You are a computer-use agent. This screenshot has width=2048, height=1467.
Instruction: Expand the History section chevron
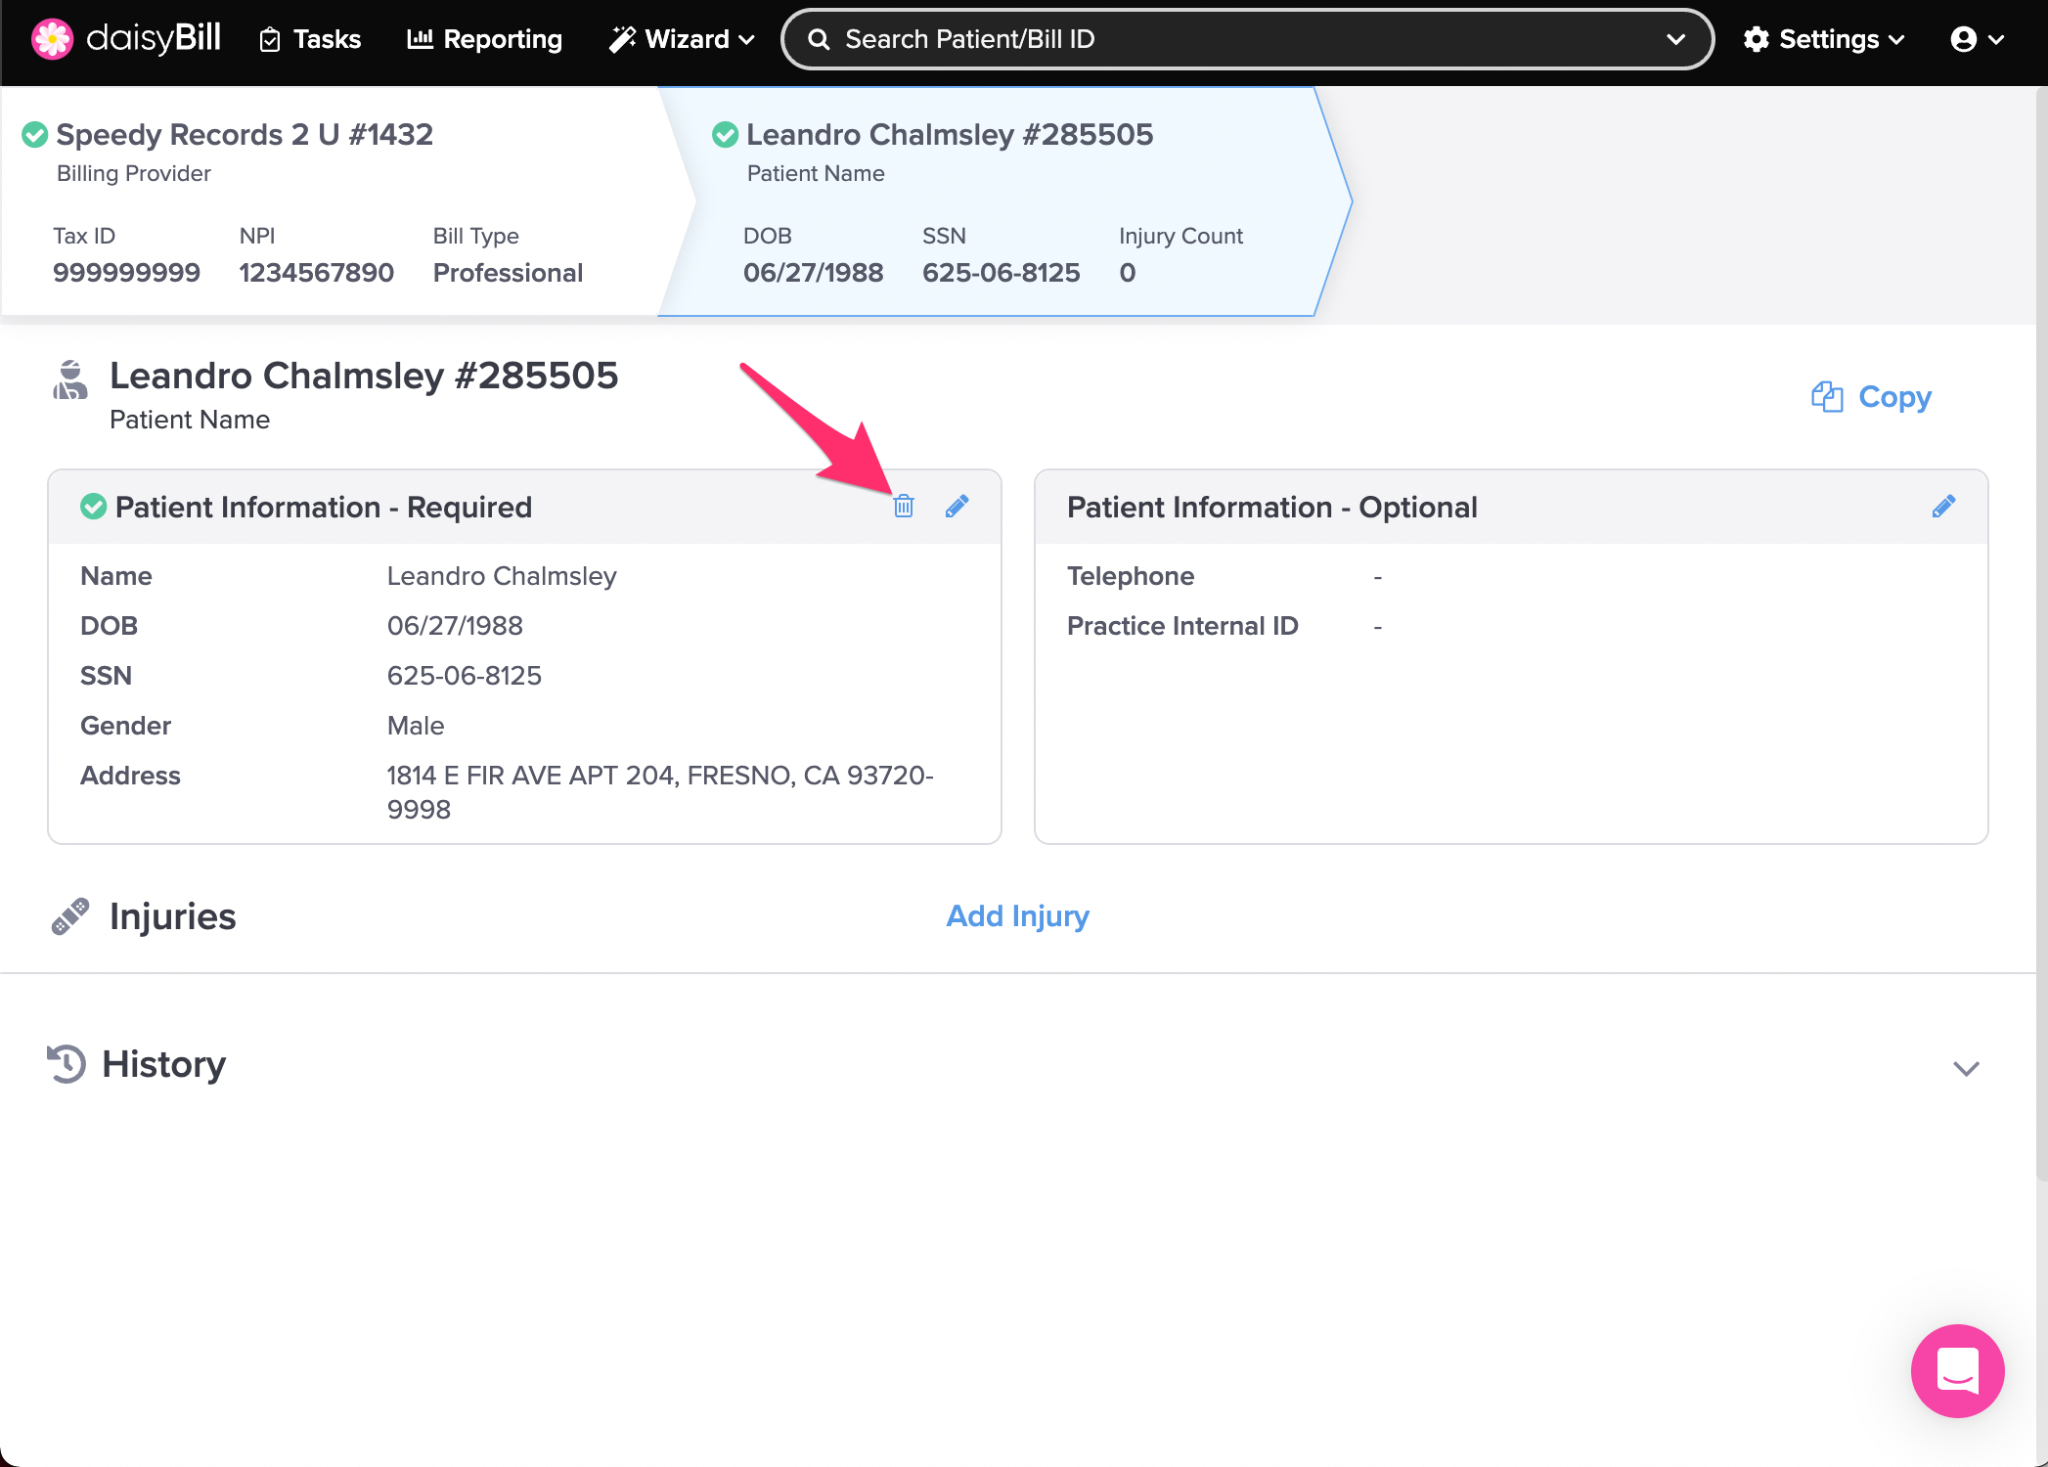[x=1966, y=1068]
